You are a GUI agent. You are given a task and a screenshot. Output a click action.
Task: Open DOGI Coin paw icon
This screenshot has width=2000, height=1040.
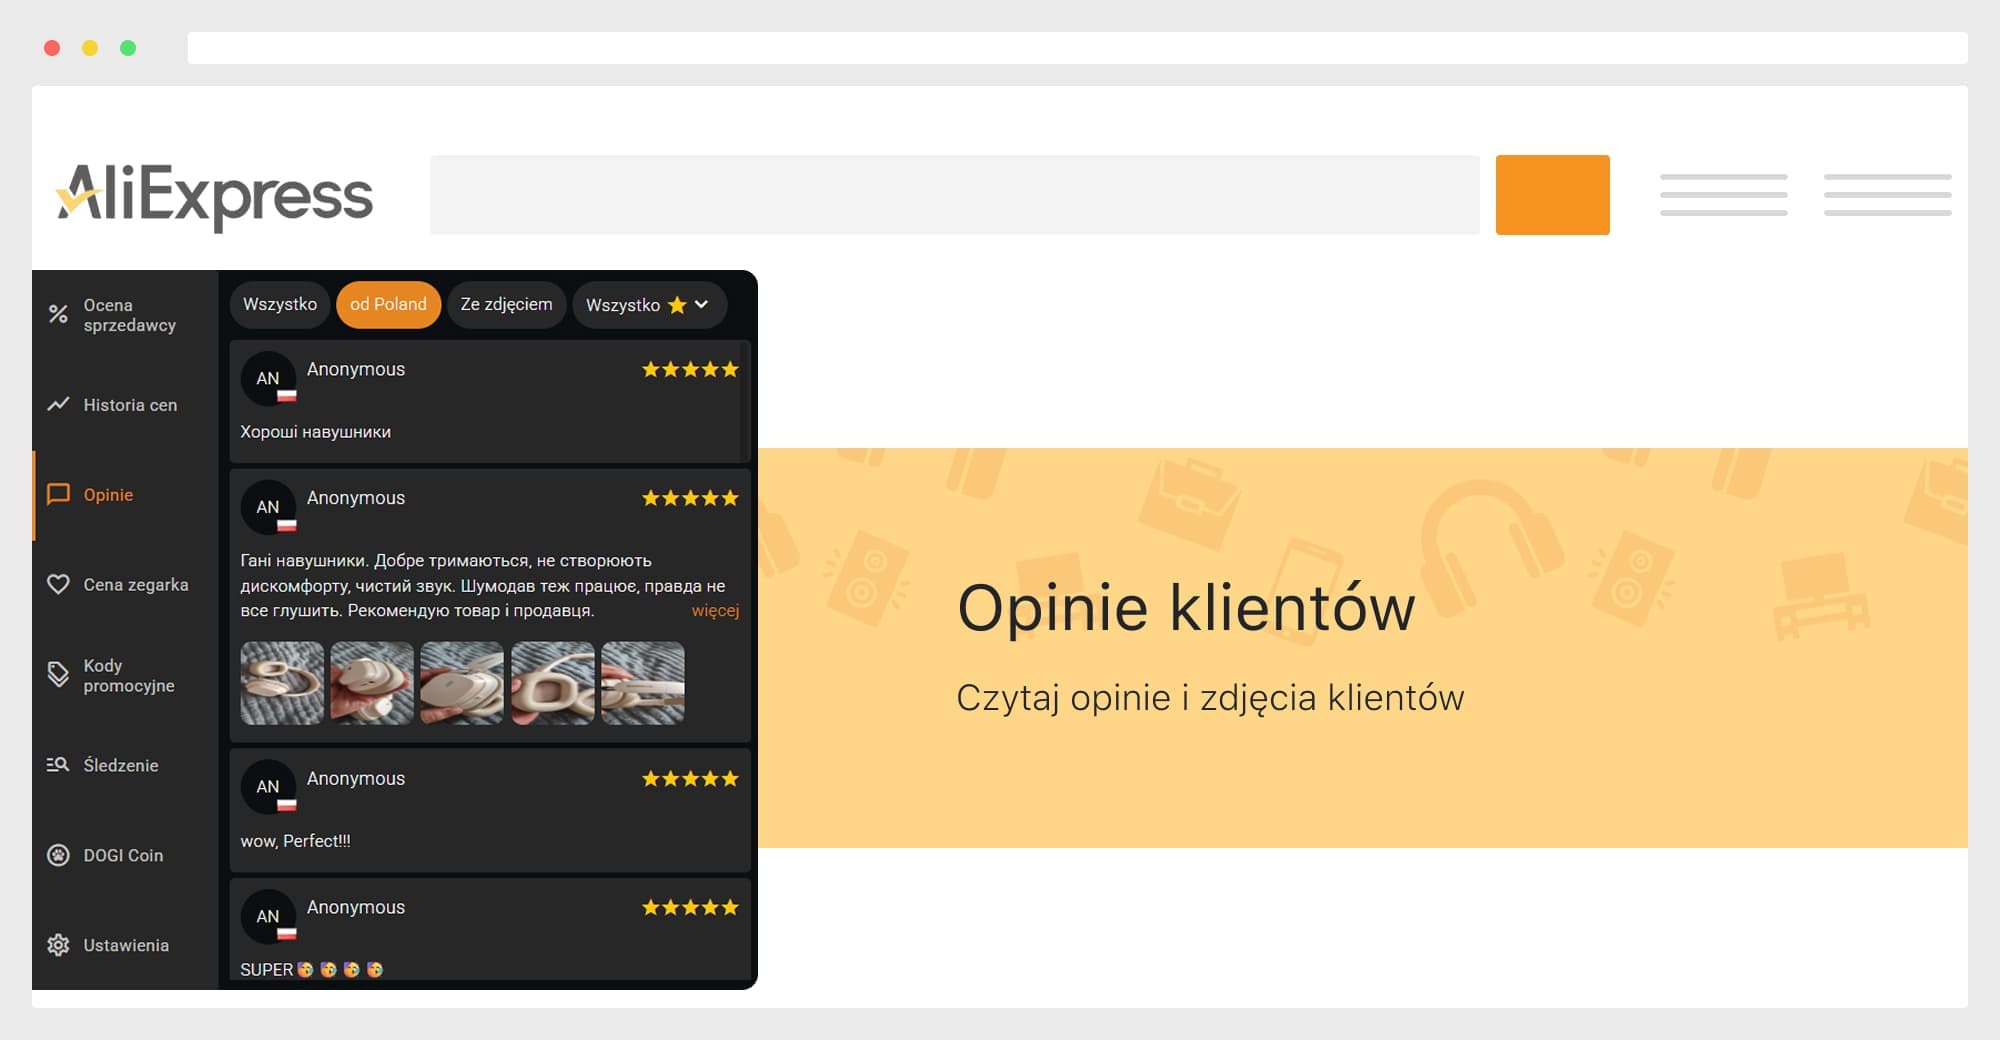click(58, 855)
